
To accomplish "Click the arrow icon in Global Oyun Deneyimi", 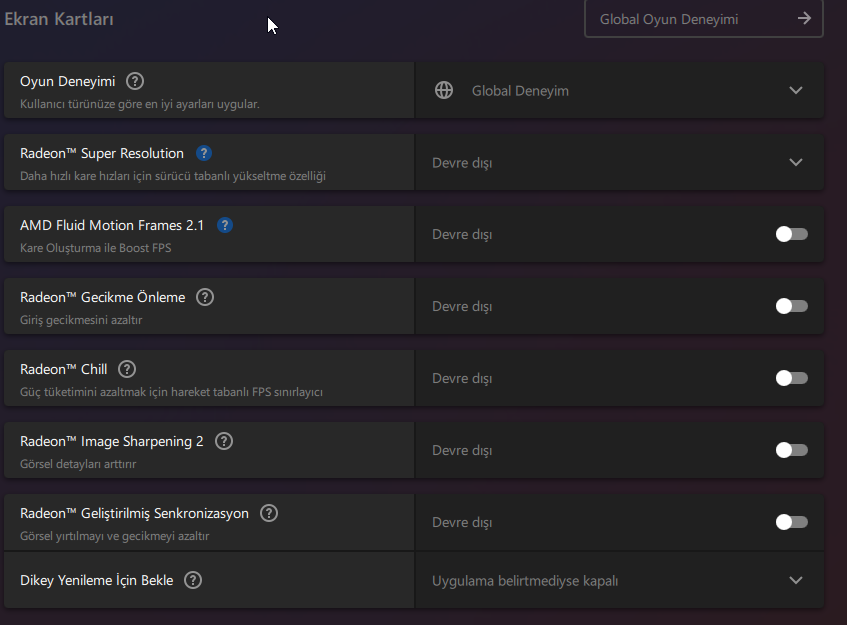I will pyautogui.click(x=804, y=19).
